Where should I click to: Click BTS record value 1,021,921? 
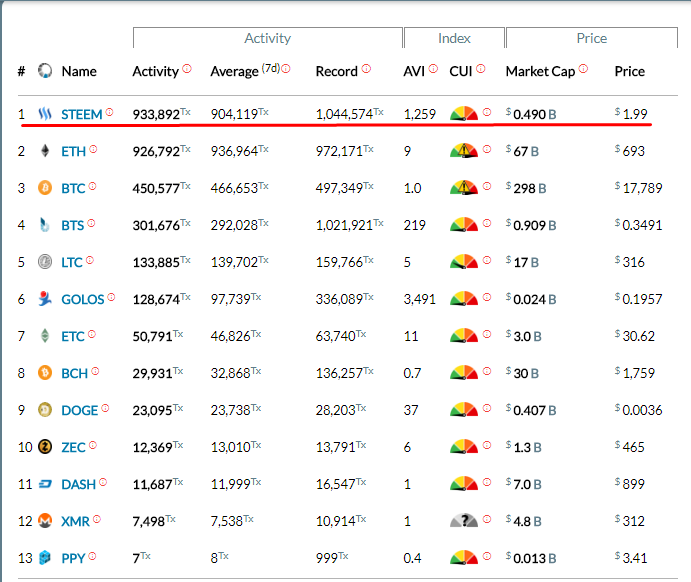click(349, 225)
